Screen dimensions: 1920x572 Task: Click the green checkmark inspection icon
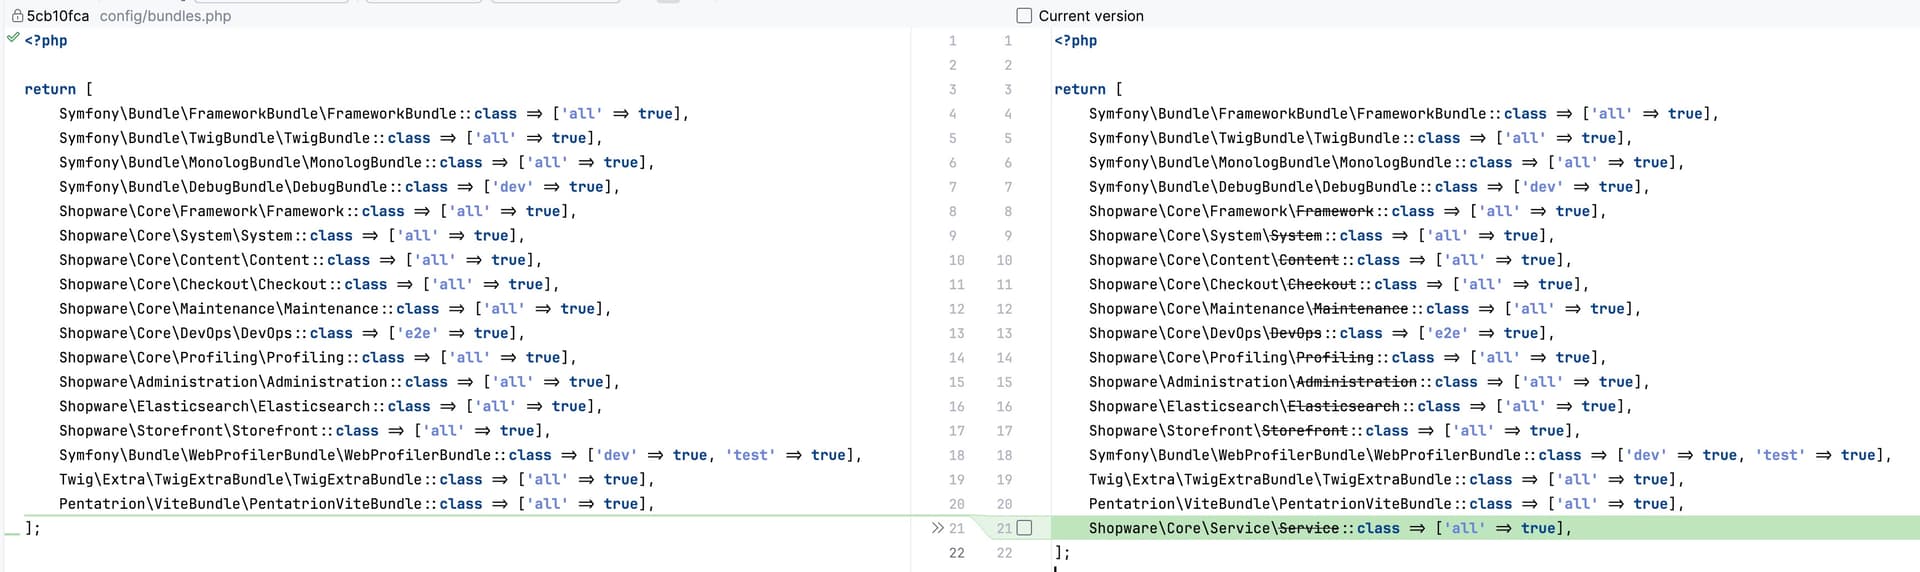(x=13, y=38)
